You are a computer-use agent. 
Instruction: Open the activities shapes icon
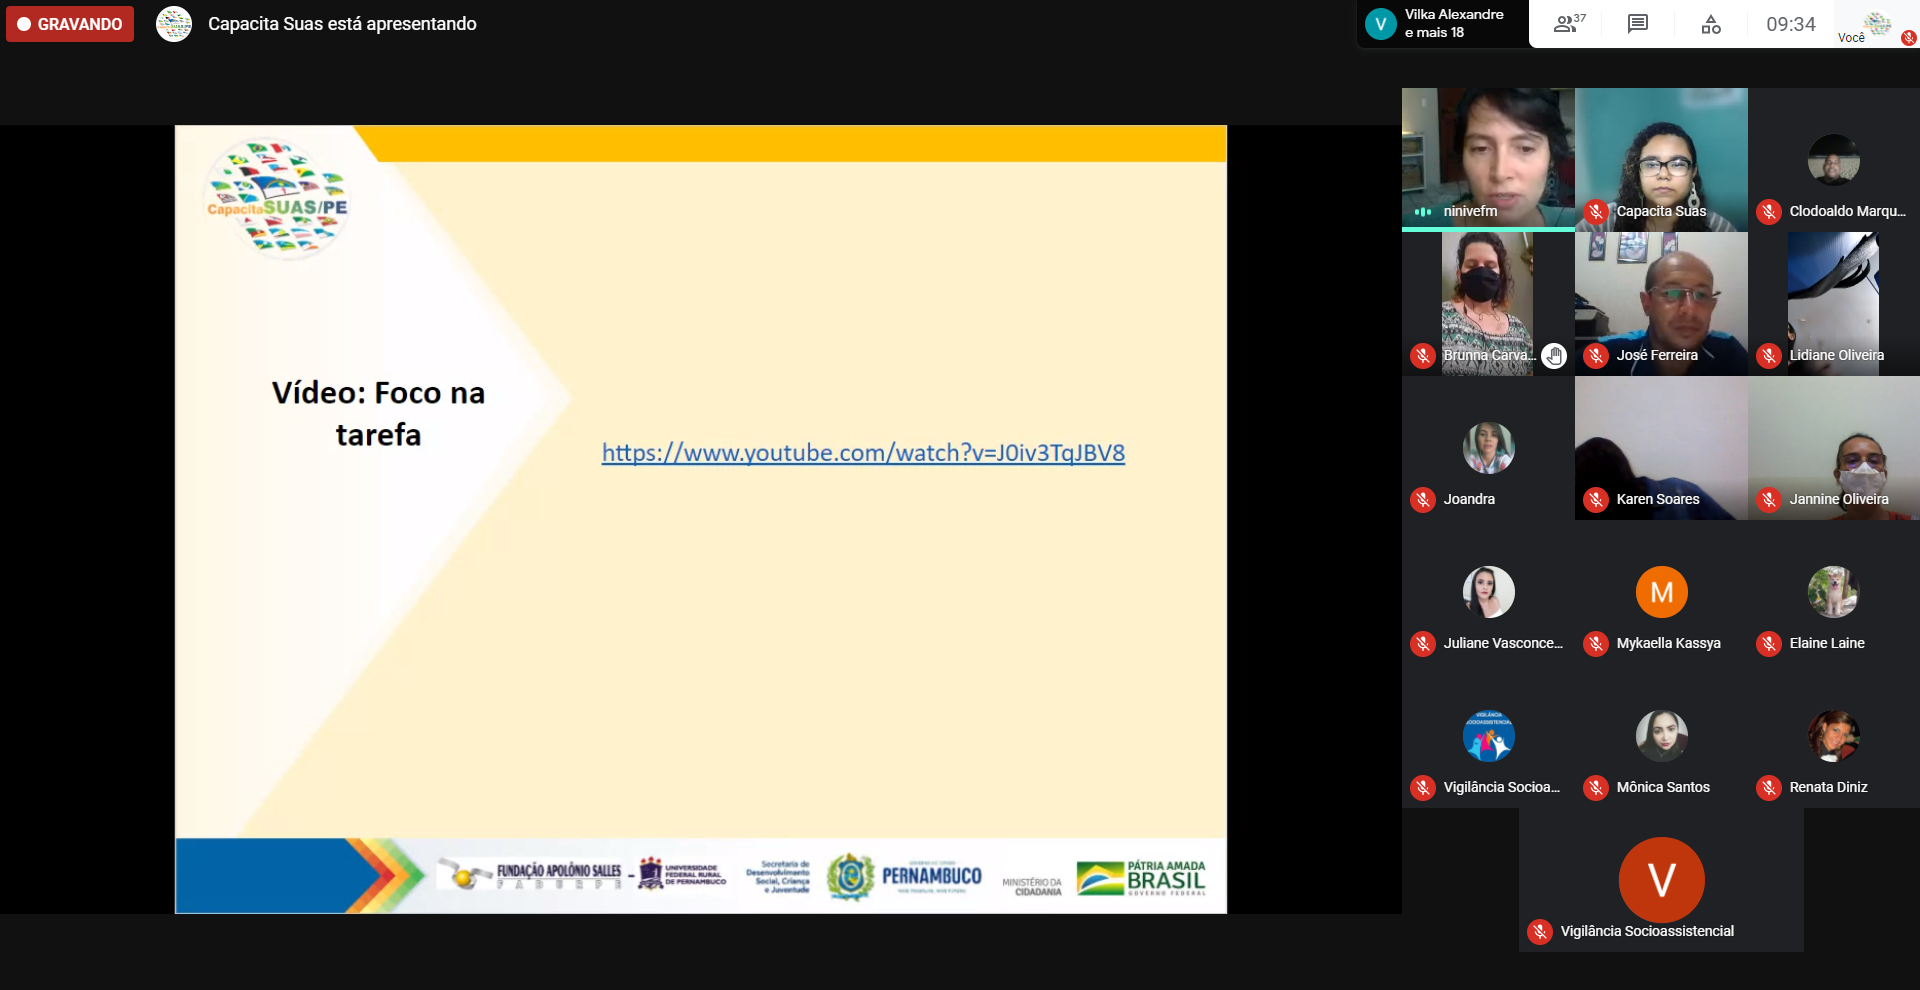click(x=1711, y=24)
